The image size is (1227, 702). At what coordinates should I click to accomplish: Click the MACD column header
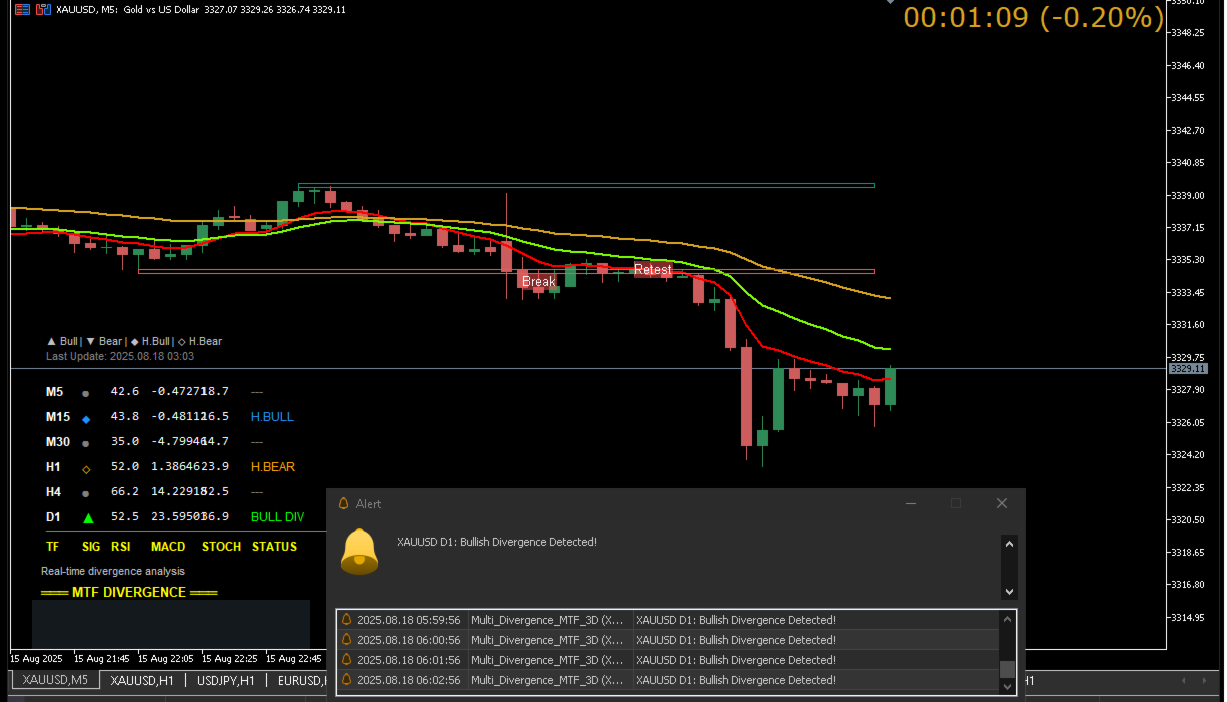[x=168, y=547]
